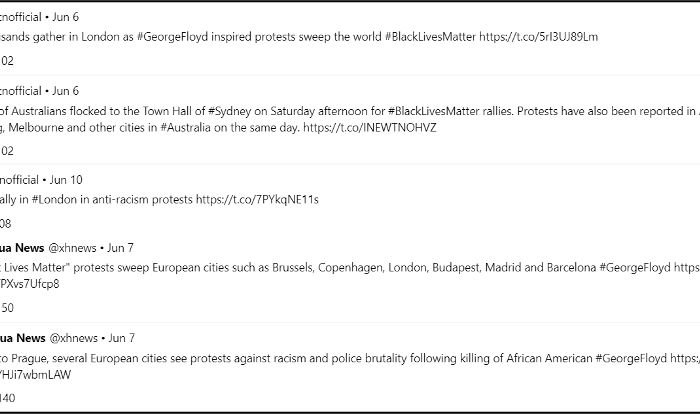Click #GeorgeFloyd in European cities tweet
Image resolution: width=700 pixels, height=414 pixels.
coord(634,268)
